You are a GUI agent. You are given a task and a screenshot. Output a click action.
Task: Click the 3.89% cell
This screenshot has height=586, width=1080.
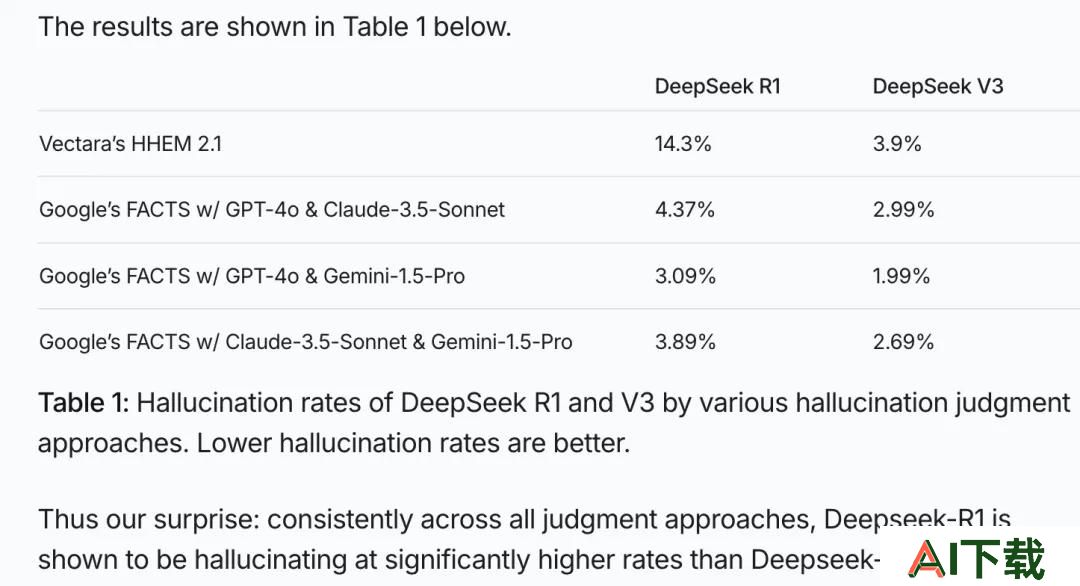[685, 342]
